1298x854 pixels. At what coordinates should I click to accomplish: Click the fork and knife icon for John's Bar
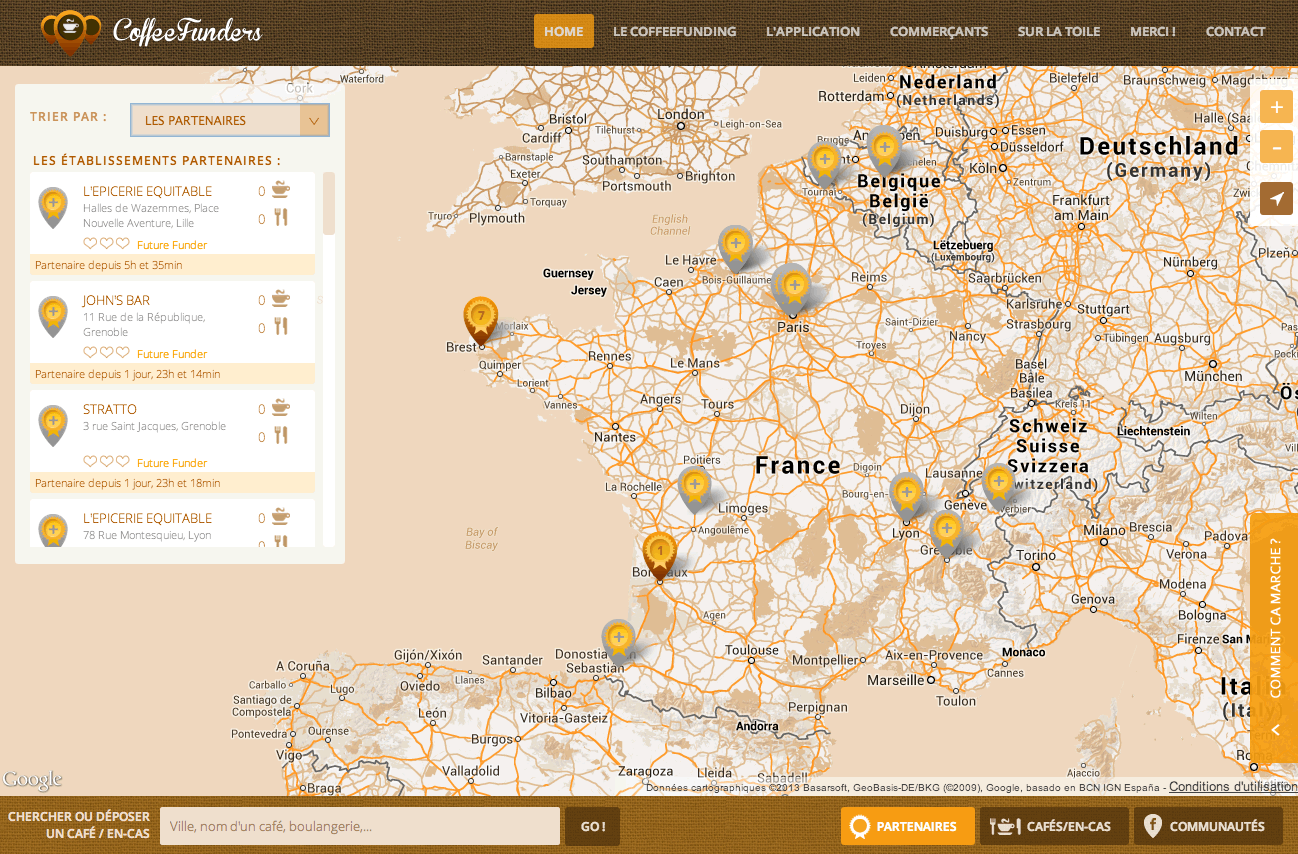point(280,326)
